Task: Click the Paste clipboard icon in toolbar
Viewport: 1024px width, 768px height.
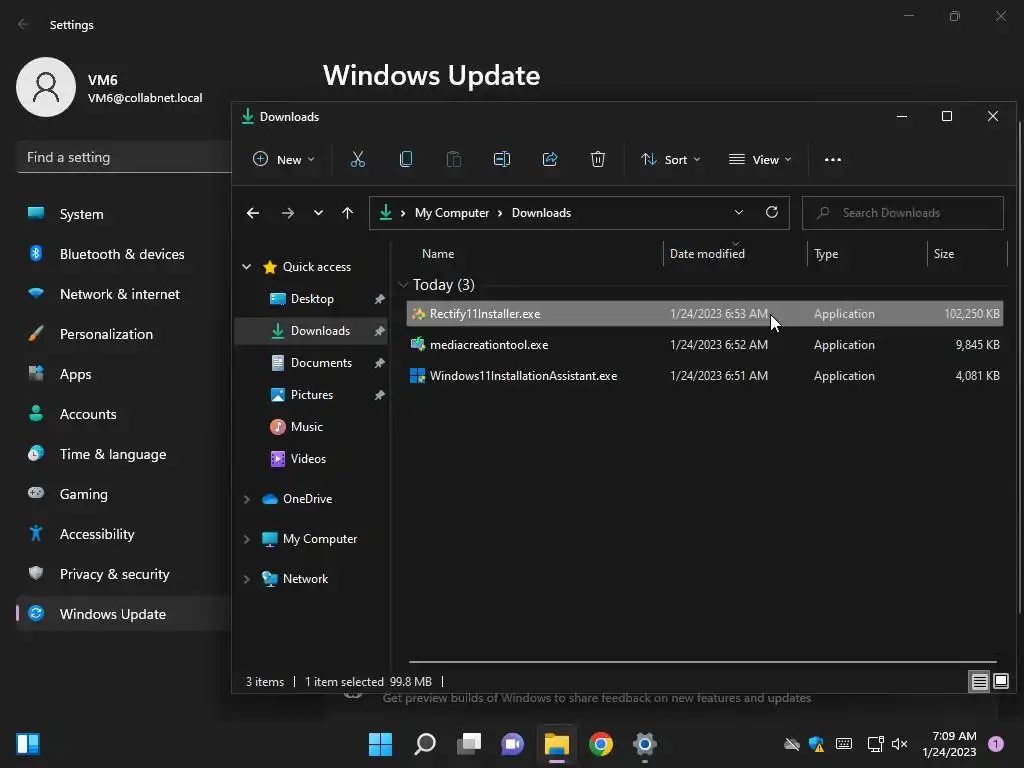Action: 454,159
